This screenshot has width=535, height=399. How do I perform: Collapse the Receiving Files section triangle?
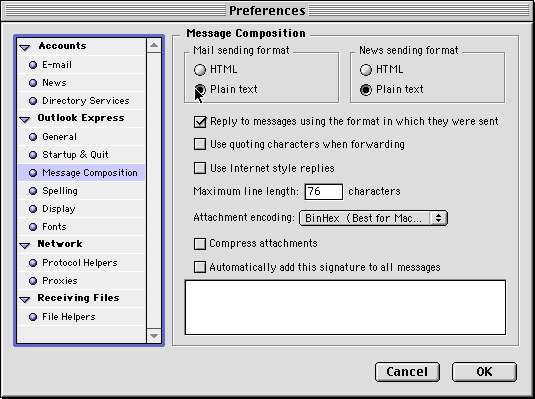point(25,299)
